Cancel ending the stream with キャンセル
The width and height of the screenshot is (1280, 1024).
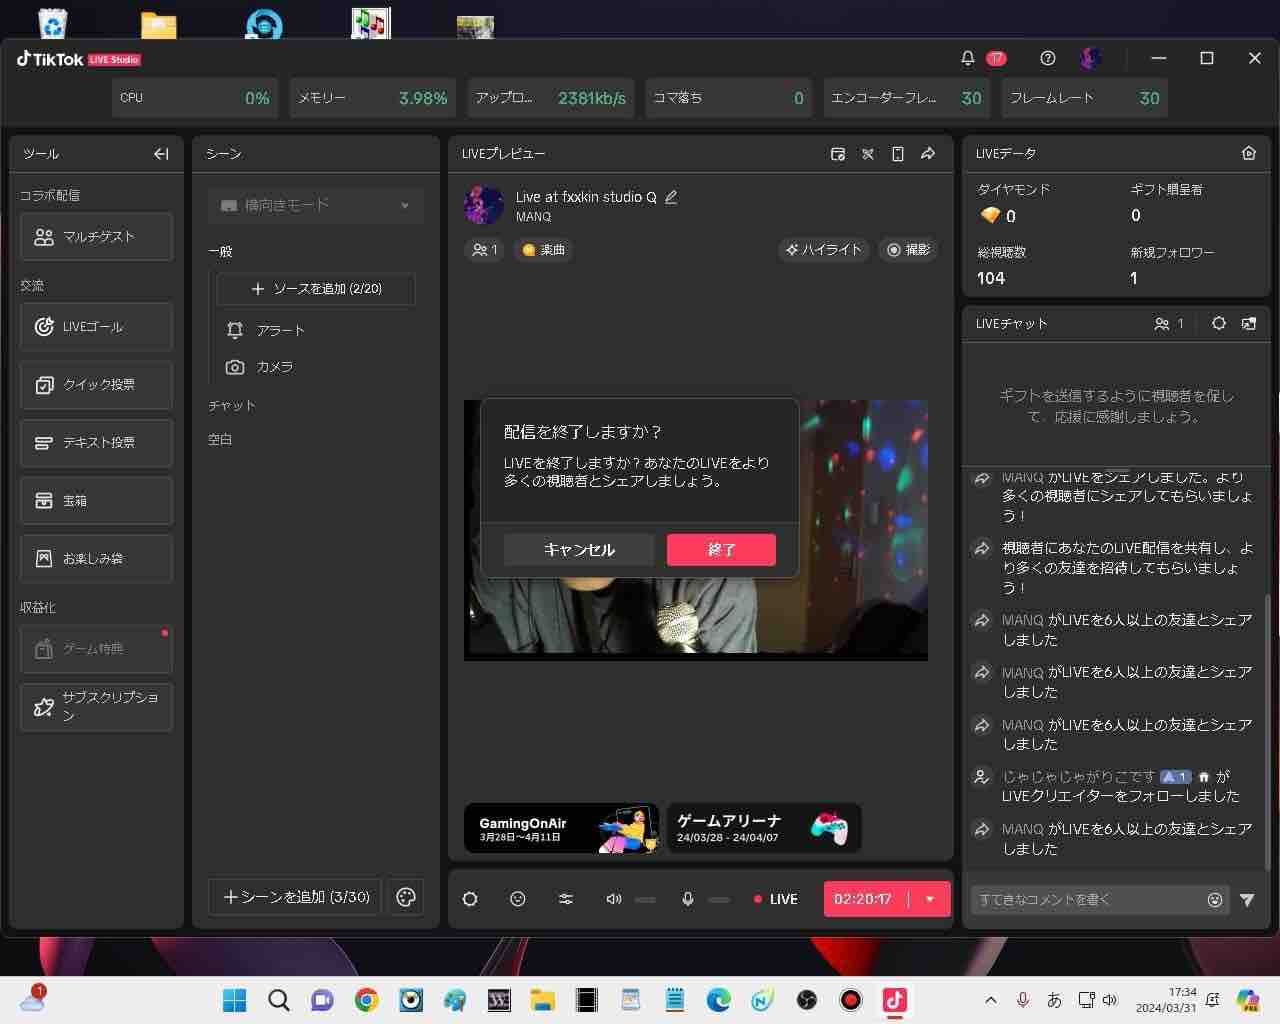[579, 550]
